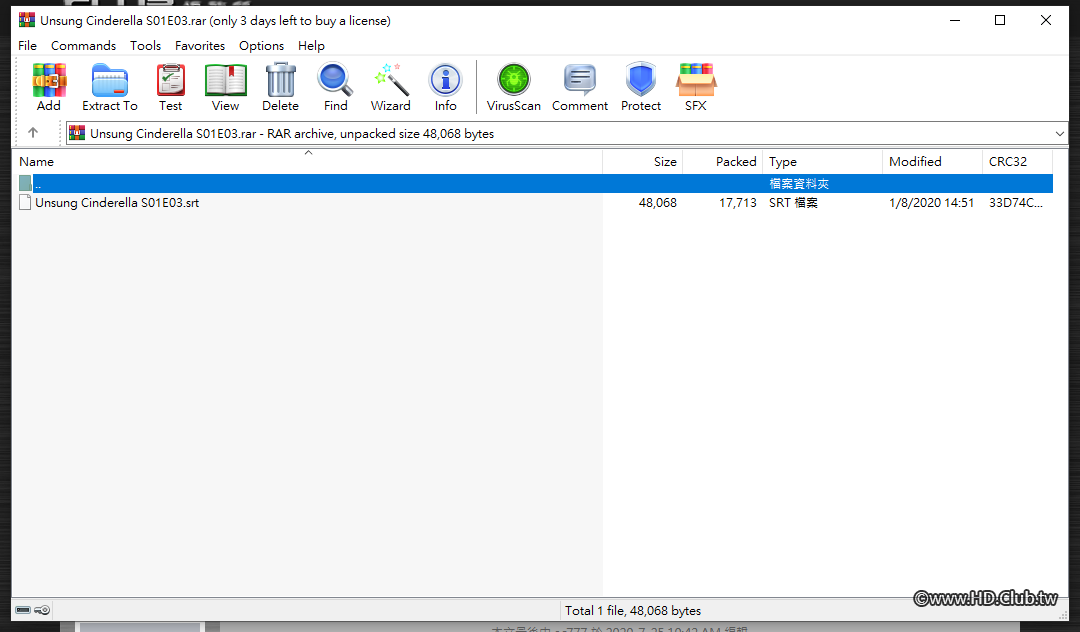Open the Tools menu

pos(145,45)
